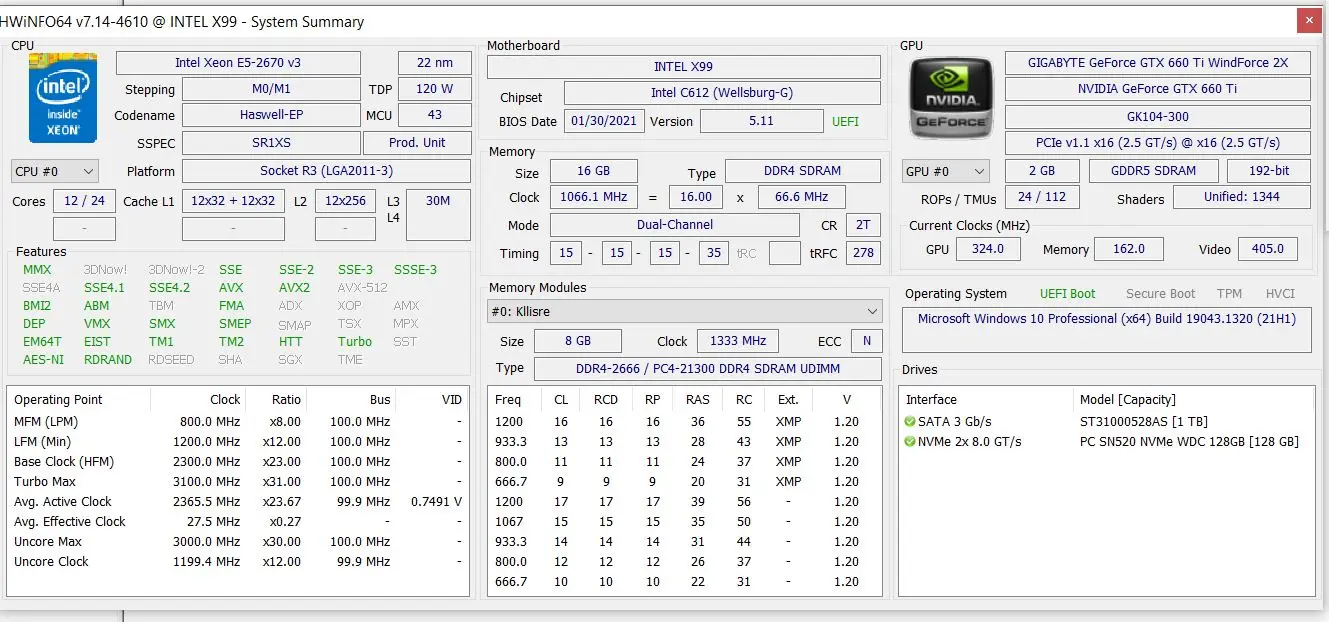Image resolution: width=1329 pixels, height=622 pixels.
Task: Click the Turbo feature label
Action: 354,342
